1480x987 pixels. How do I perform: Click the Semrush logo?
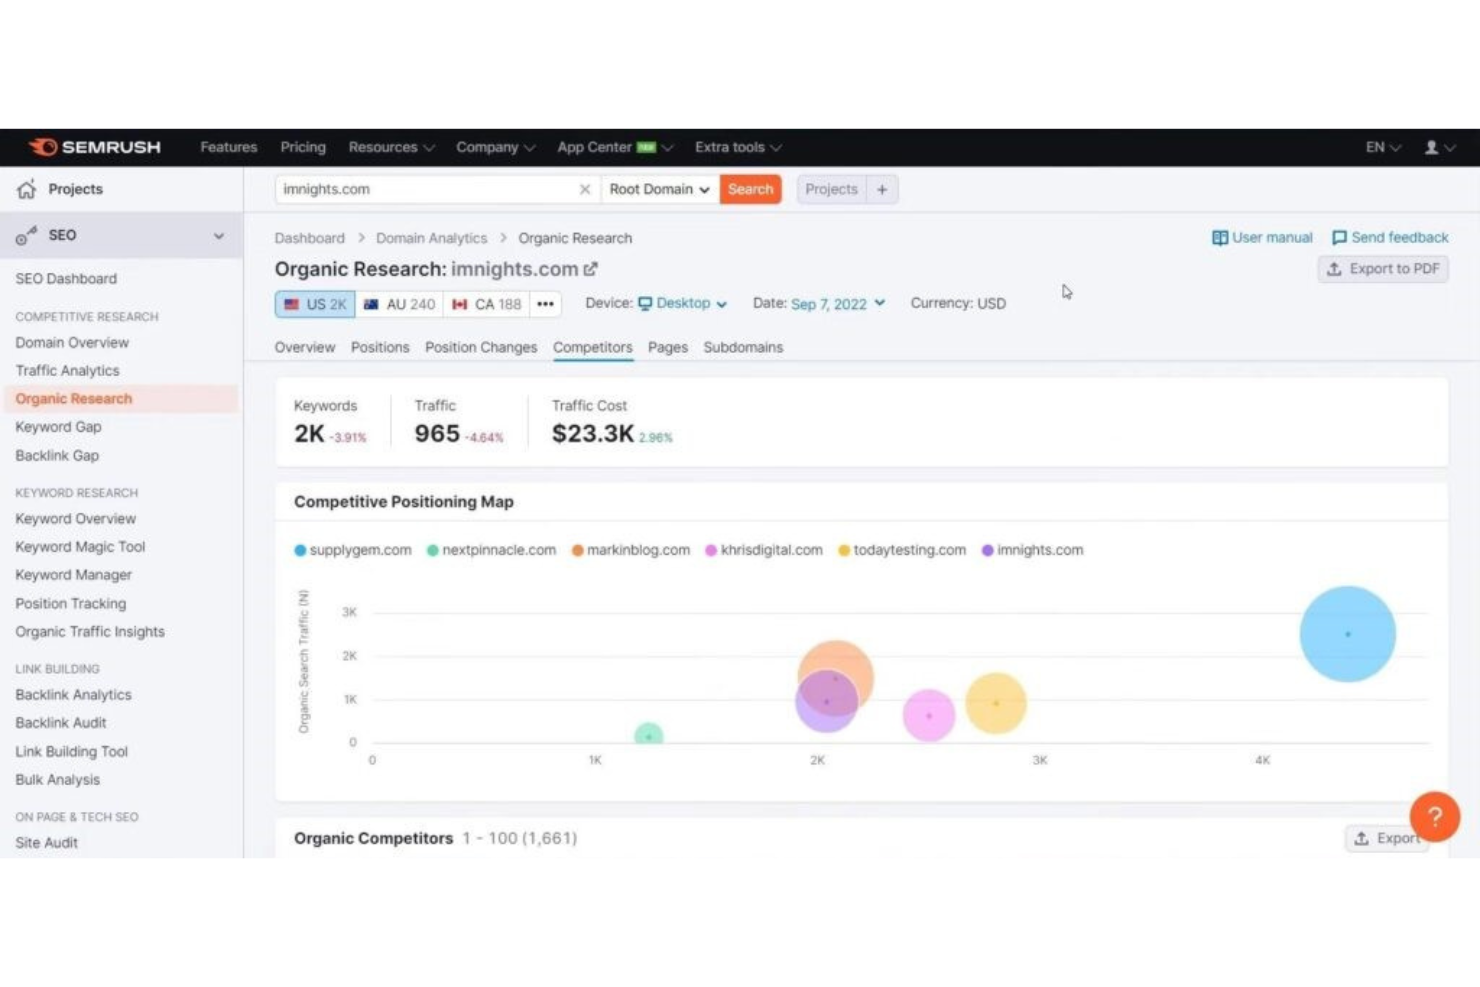[94, 147]
